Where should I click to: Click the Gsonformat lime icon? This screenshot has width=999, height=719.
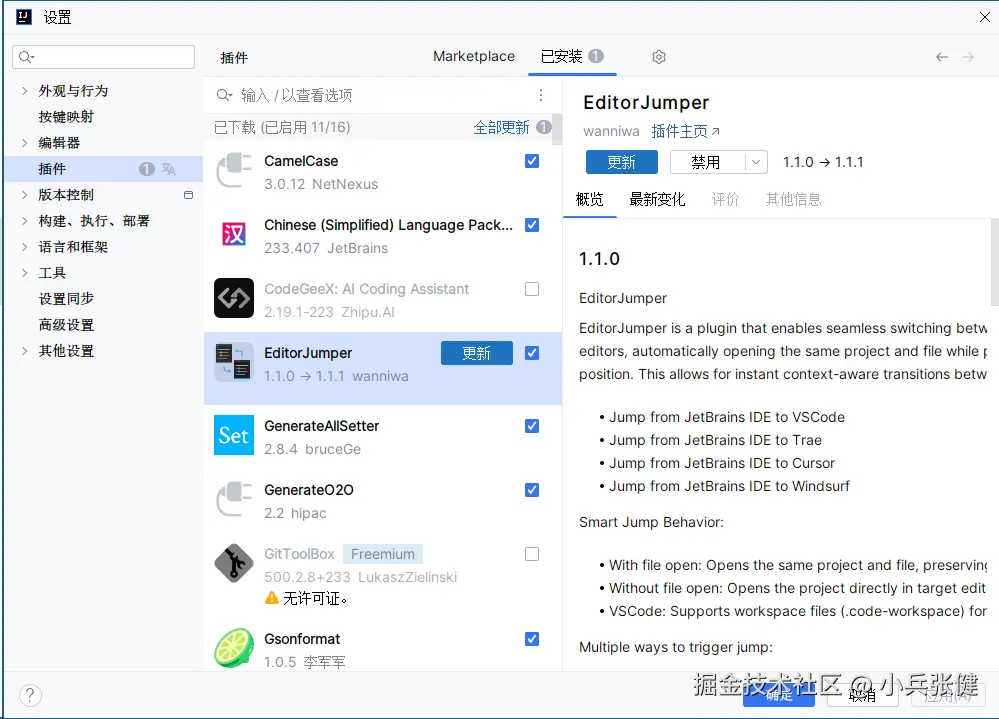tap(234, 648)
